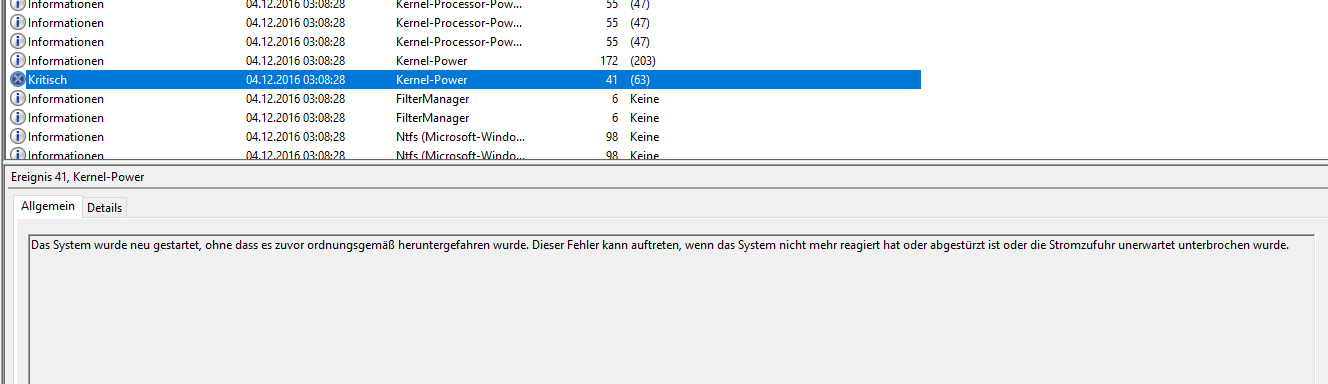
Task: Click Kernel-Power source in the Kritisch row
Action: click(x=431, y=80)
